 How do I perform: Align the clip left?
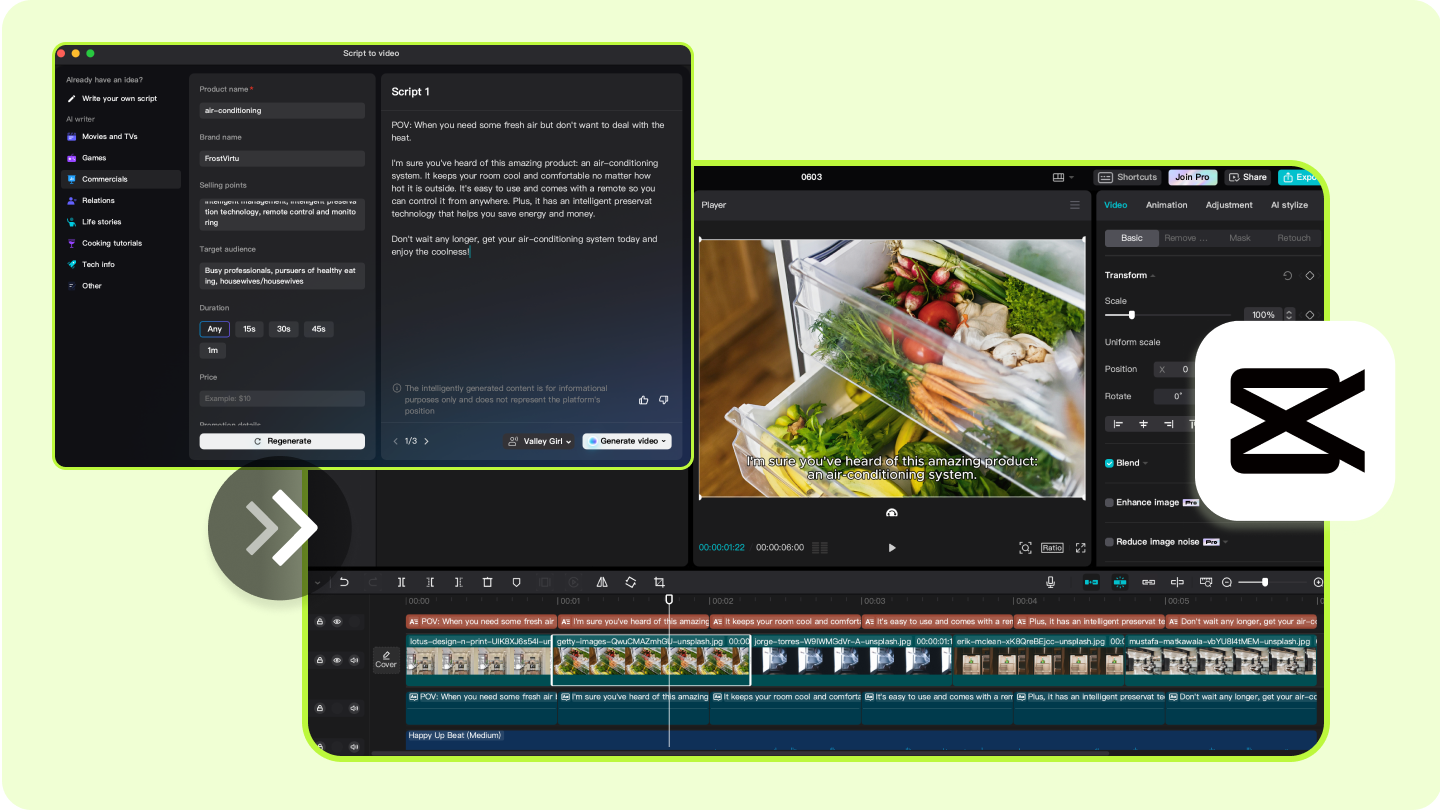tap(1118, 424)
